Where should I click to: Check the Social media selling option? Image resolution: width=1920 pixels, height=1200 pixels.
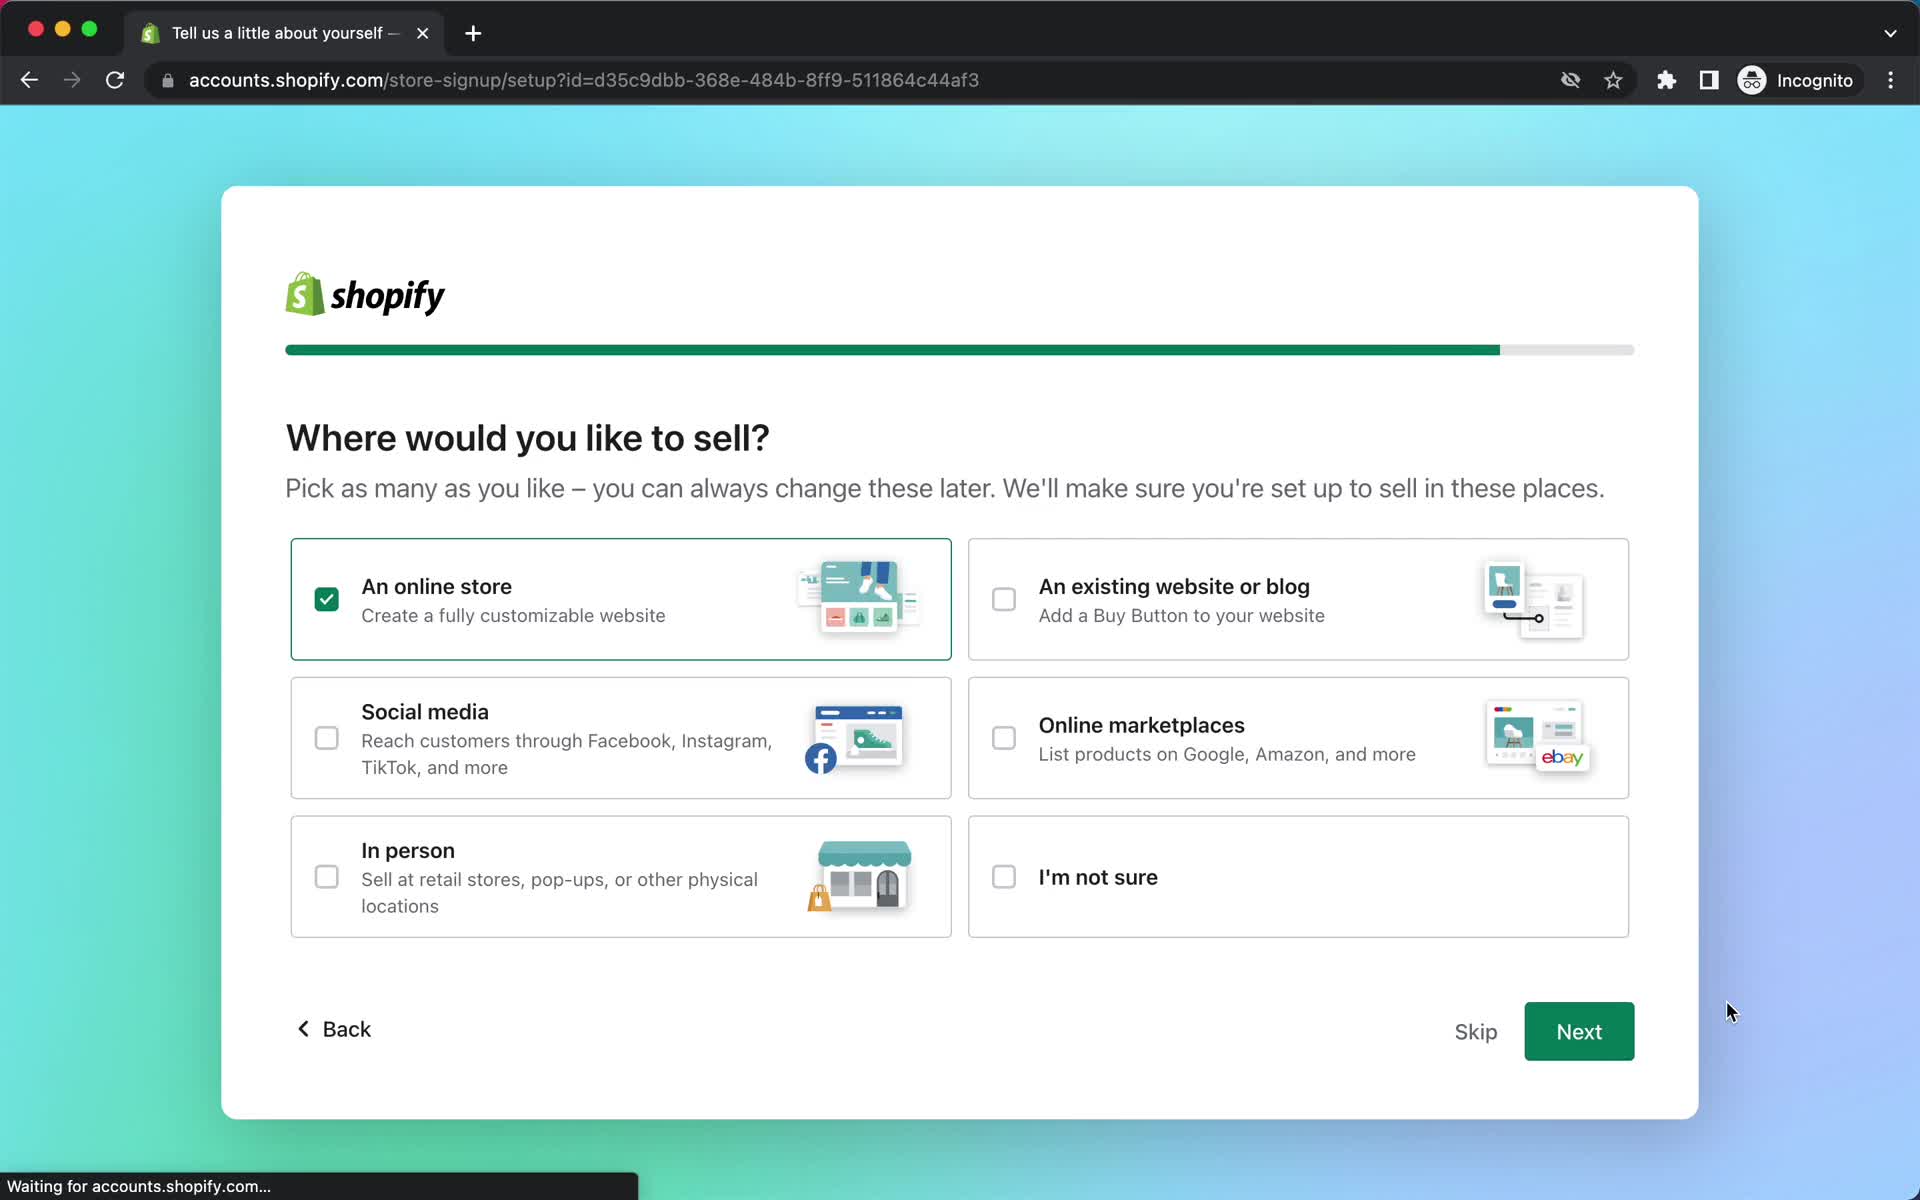326,738
